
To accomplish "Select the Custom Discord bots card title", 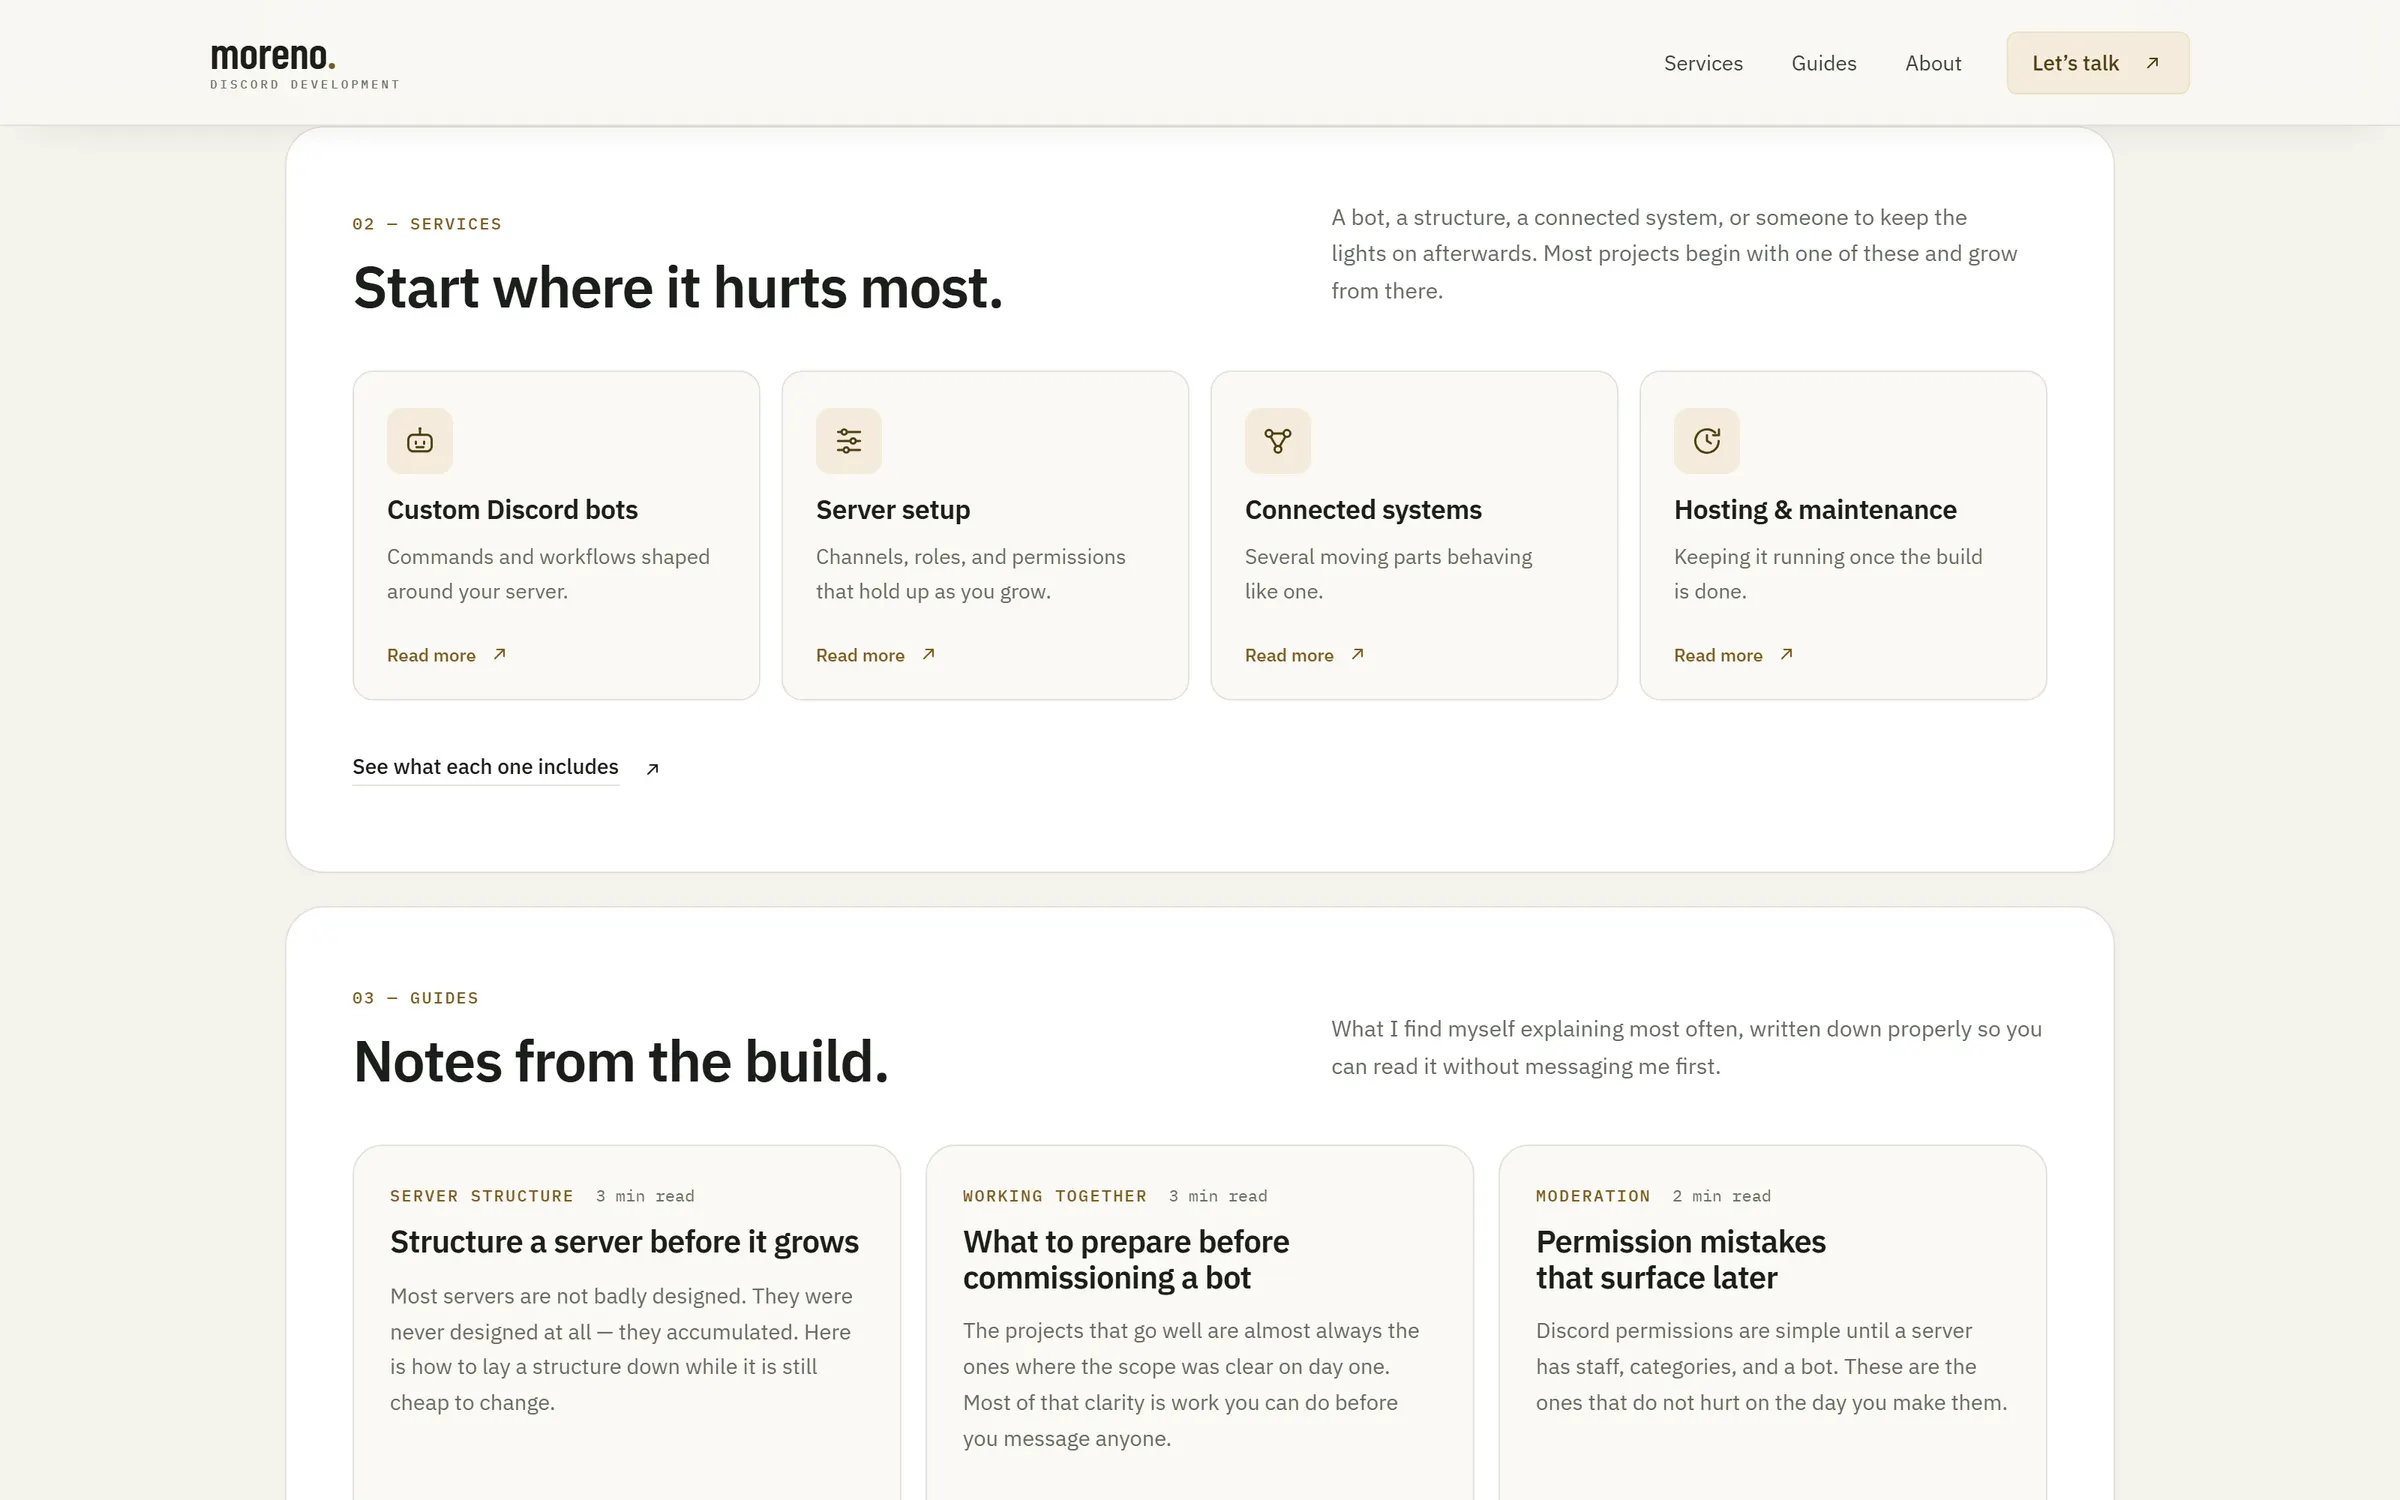I will click(512, 510).
